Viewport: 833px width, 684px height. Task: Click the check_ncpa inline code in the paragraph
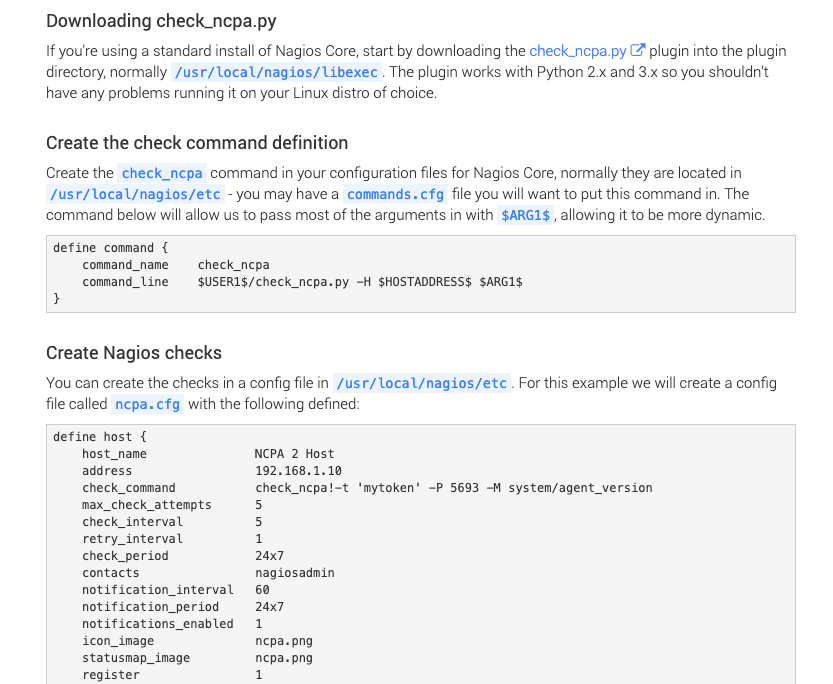tap(161, 173)
